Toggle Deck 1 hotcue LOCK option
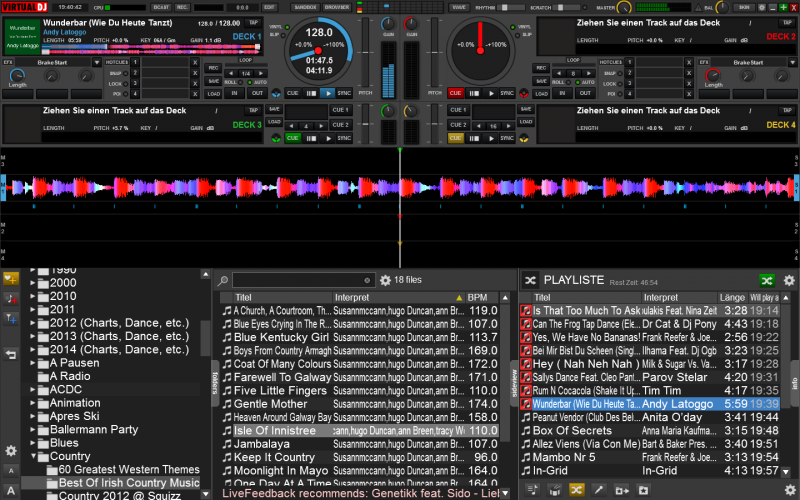Viewport: 800px width, 500px height. tap(126, 84)
